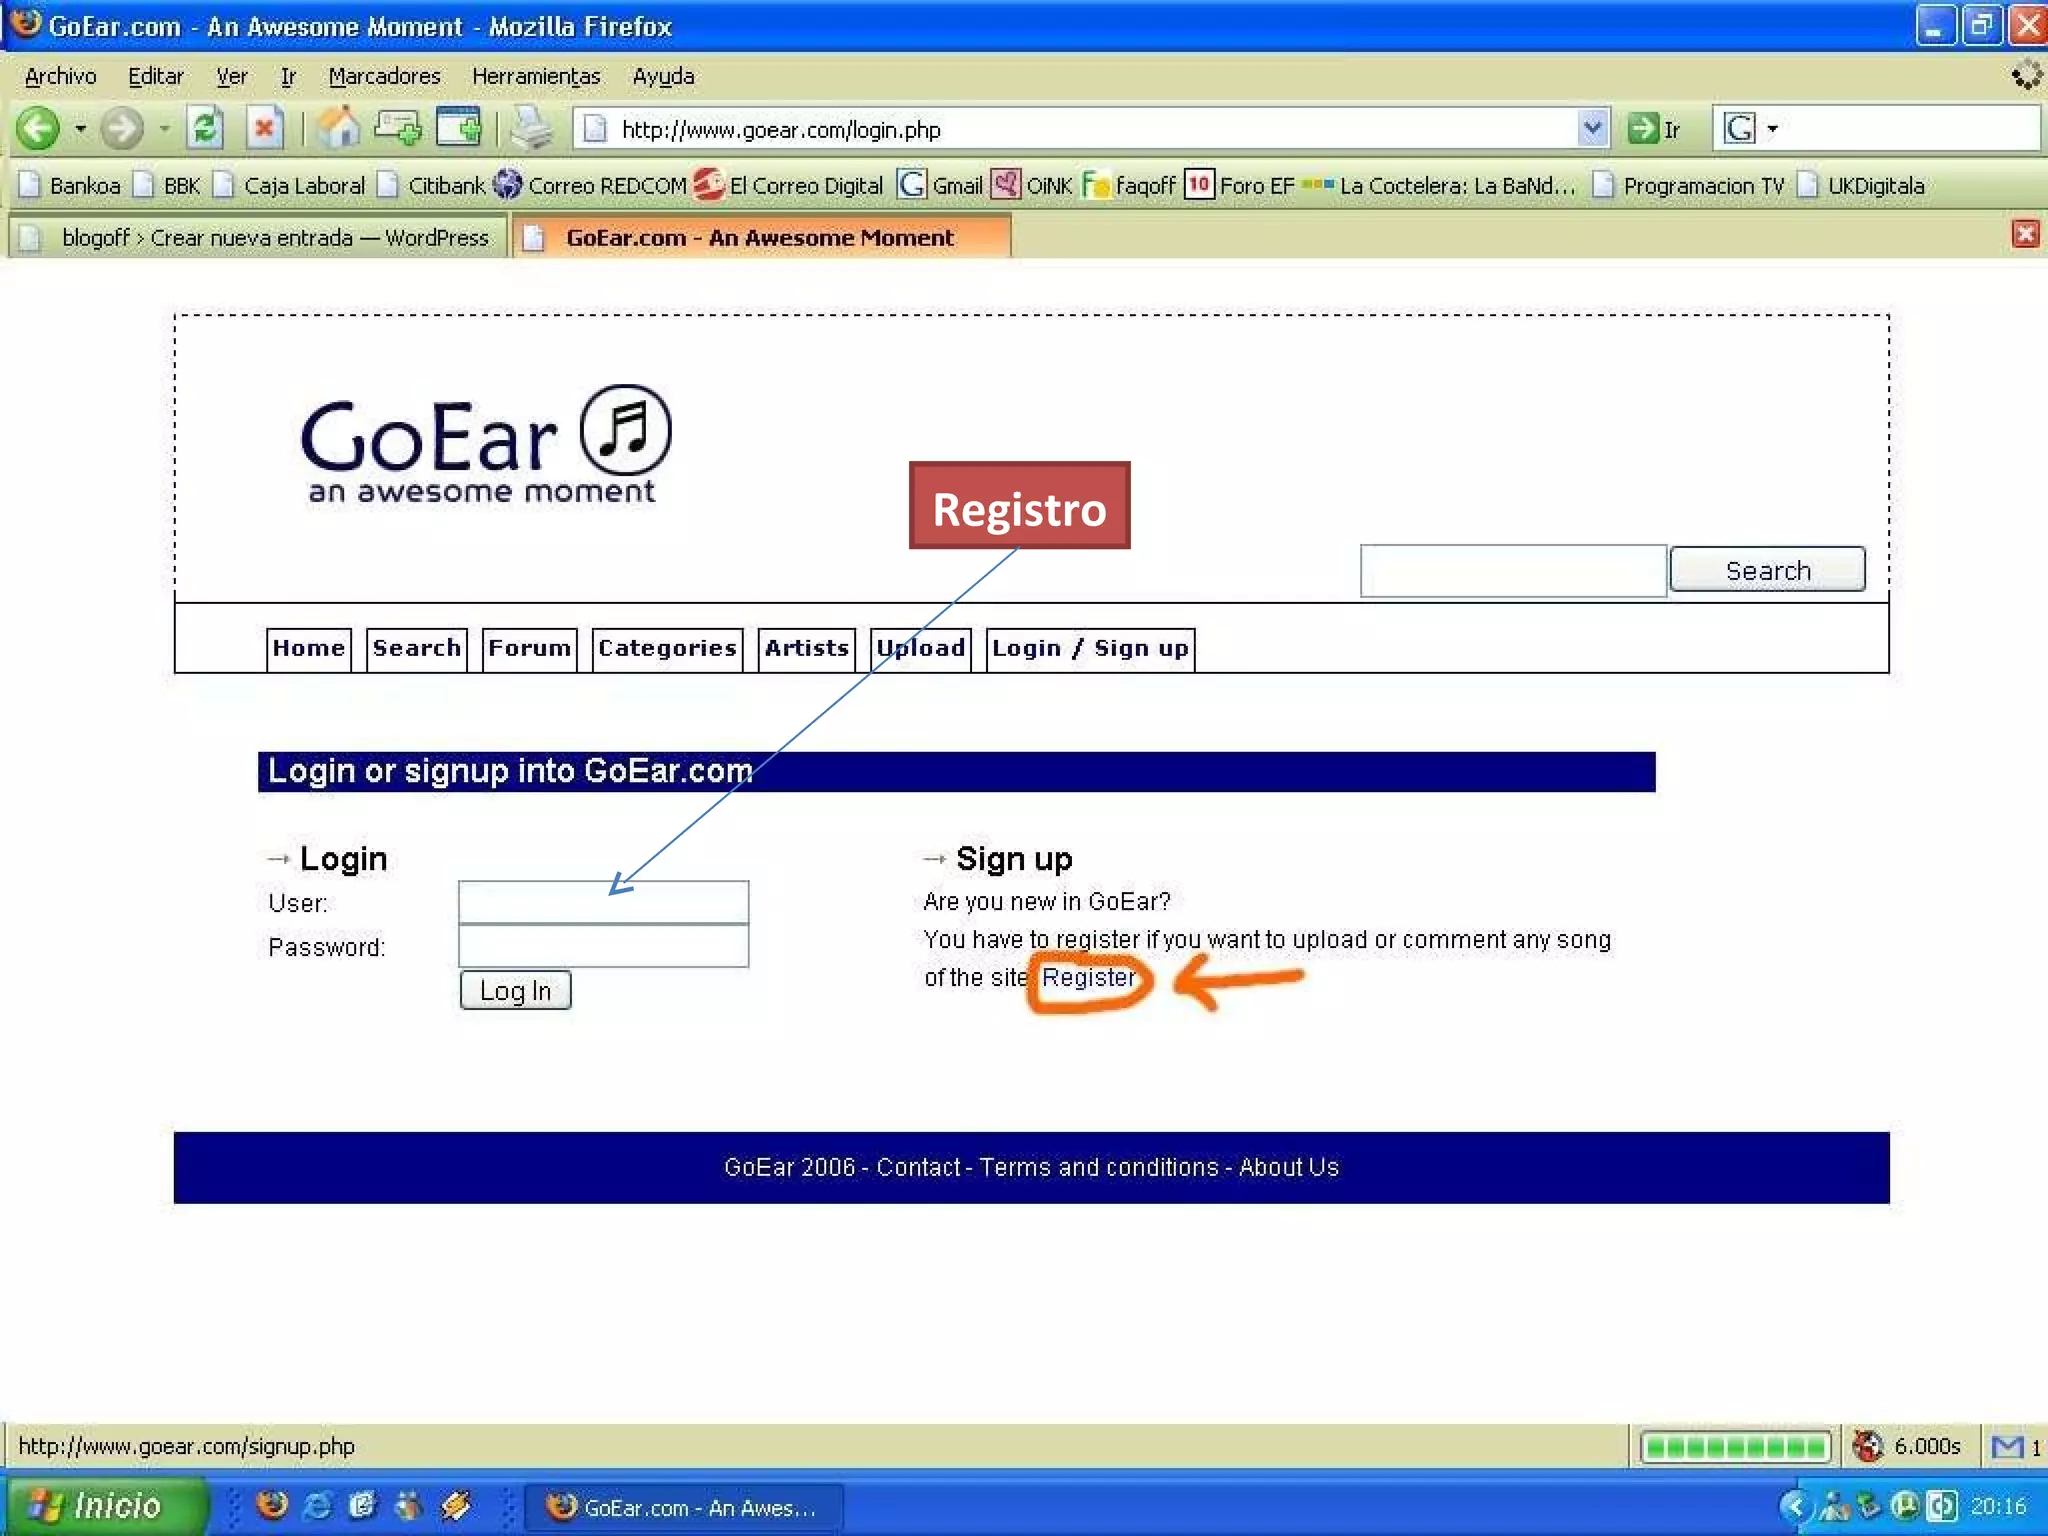Click the mail notification icon in status bar
Viewport: 2048px width, 1536px height.
tap(2006, 1446)
